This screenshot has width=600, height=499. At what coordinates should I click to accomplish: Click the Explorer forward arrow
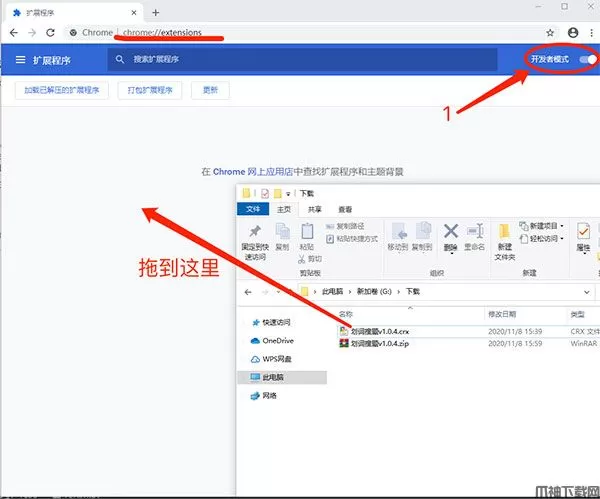[265, 292]
